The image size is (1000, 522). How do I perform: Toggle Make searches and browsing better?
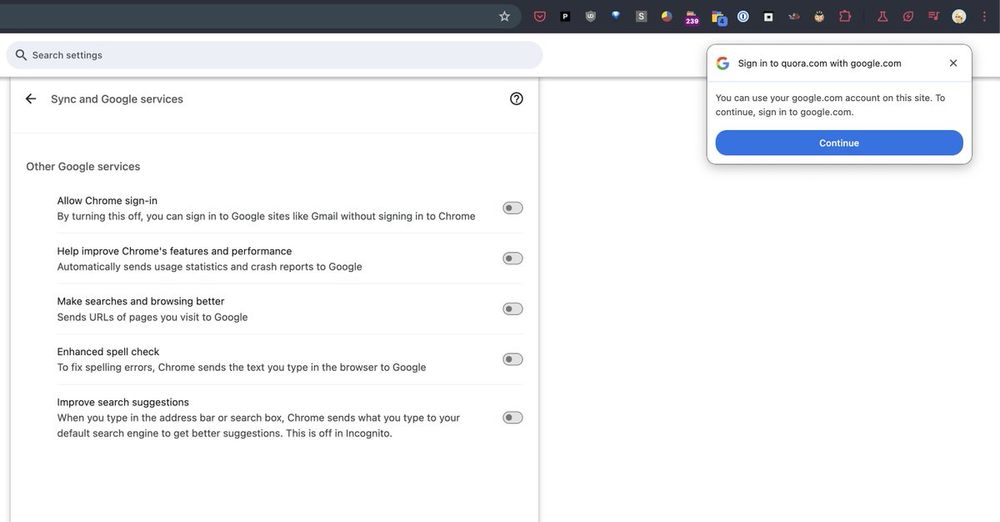tap(513, 309)
